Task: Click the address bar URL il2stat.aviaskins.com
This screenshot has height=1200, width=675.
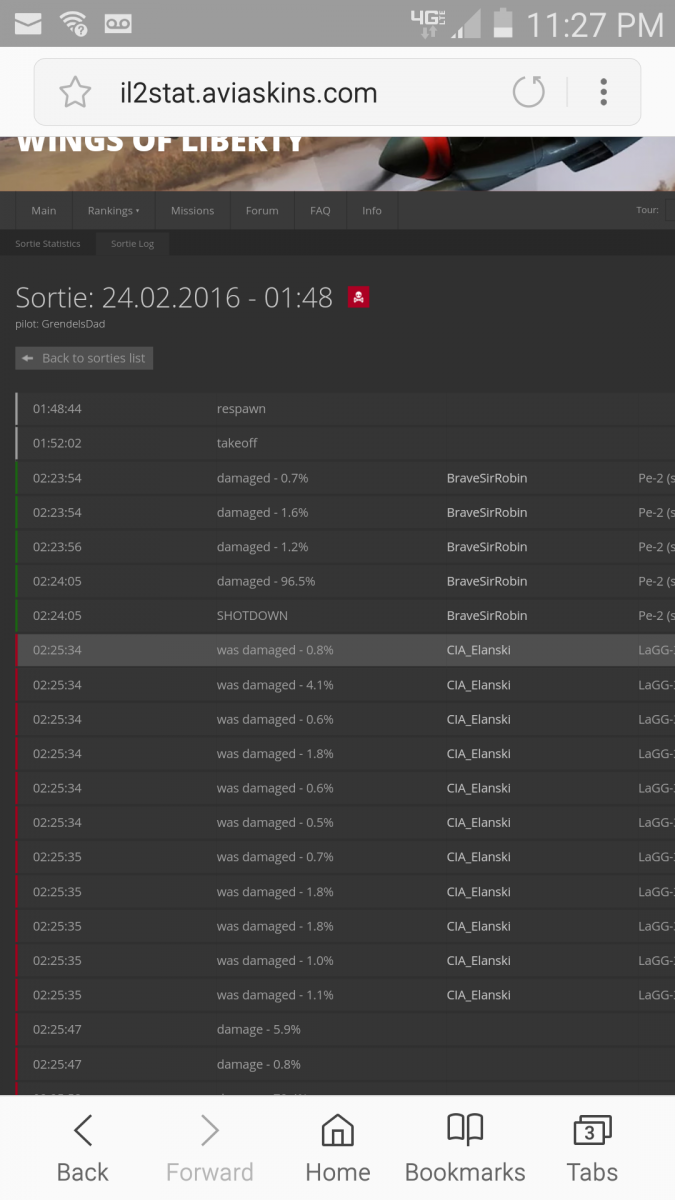Action: [x=247, y=94]
